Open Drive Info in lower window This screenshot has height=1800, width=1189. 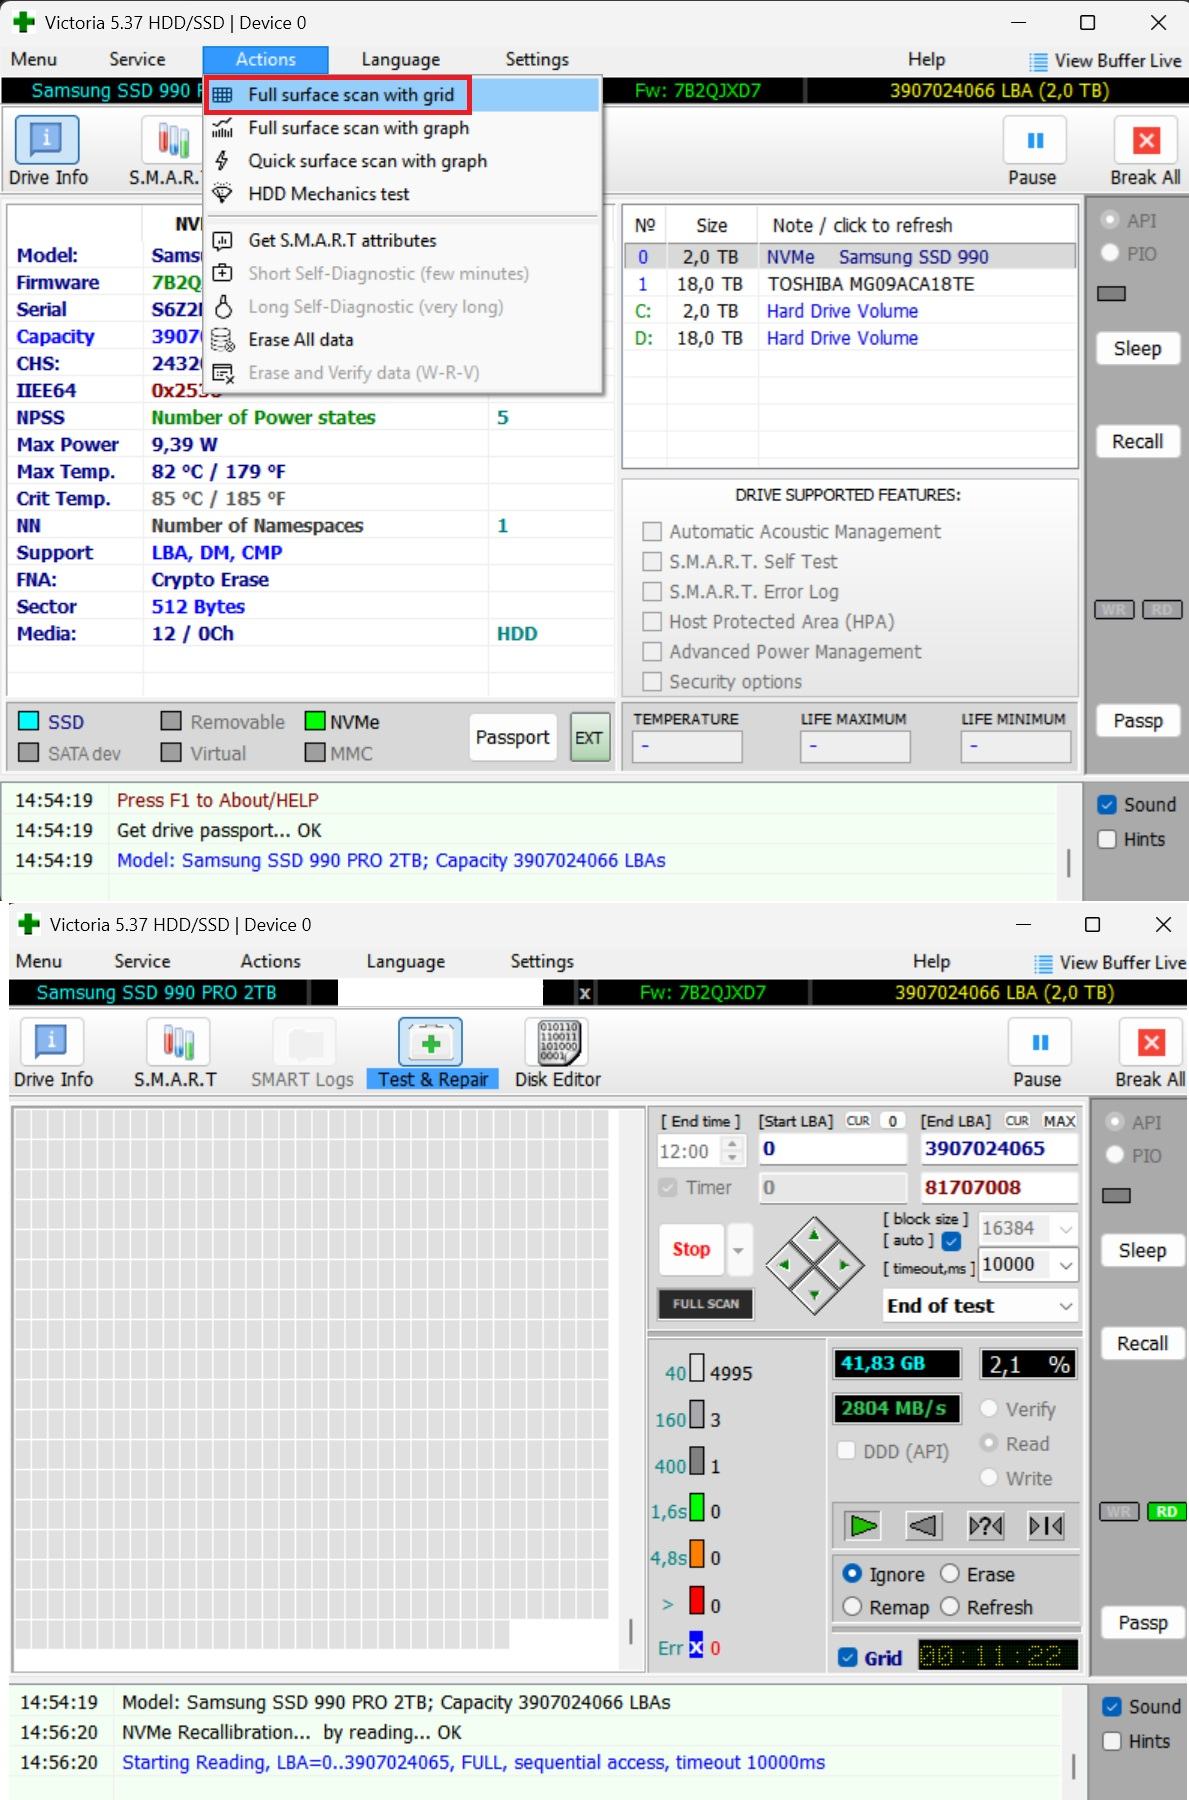pos(53,1055)
